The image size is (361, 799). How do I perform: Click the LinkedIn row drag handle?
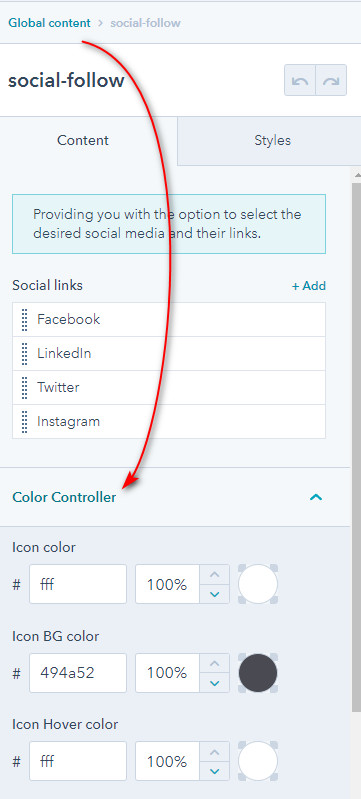pyautogui.click(x=24, y=354)
